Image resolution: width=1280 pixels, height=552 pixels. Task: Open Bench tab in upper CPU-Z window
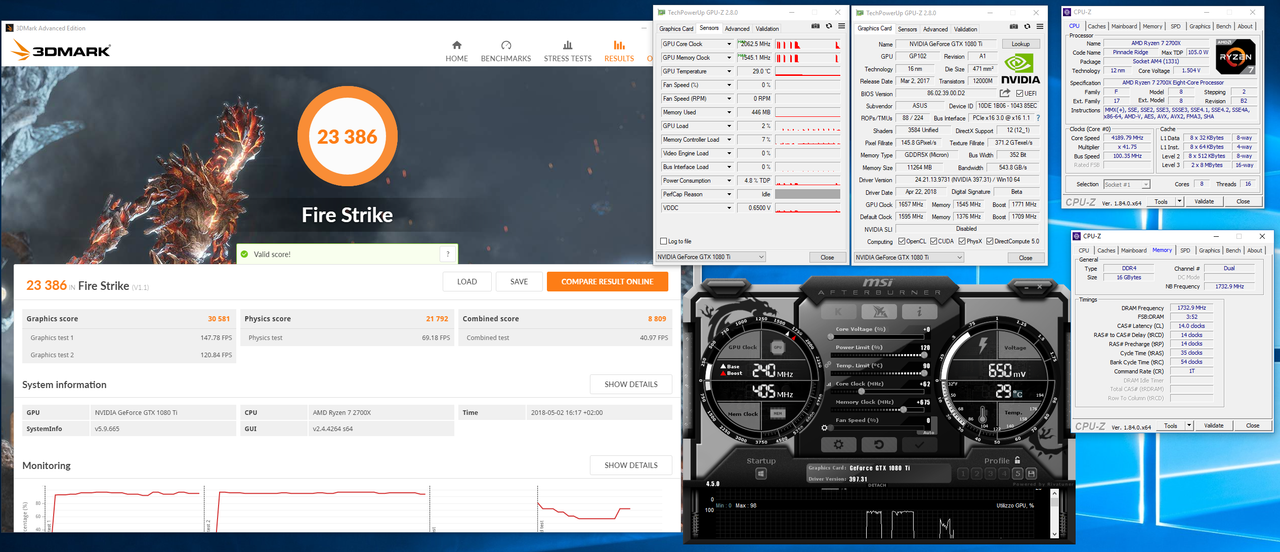click(1223, 26)
